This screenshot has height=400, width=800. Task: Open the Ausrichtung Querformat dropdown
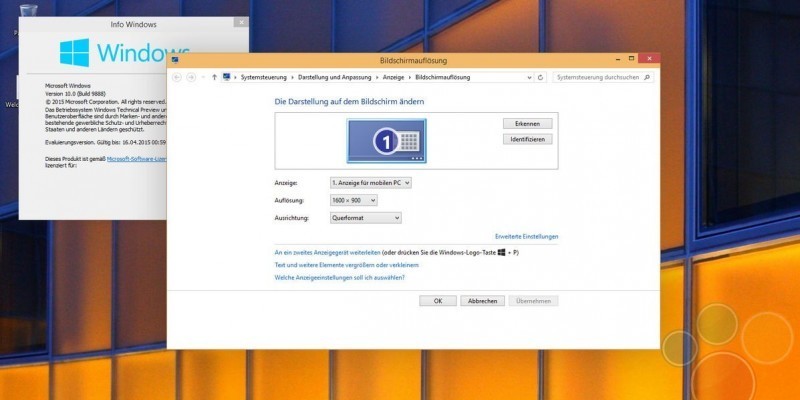point(366,218)
